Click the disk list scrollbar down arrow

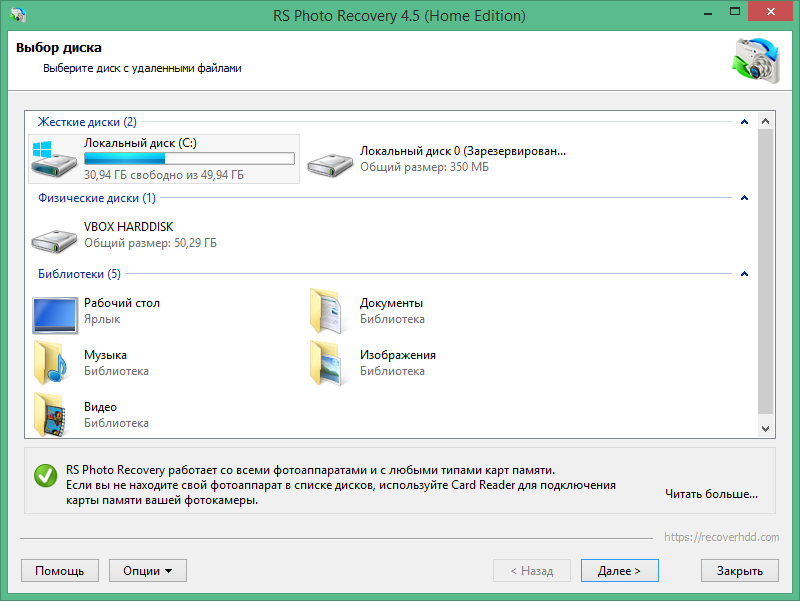tap(766, 428)
